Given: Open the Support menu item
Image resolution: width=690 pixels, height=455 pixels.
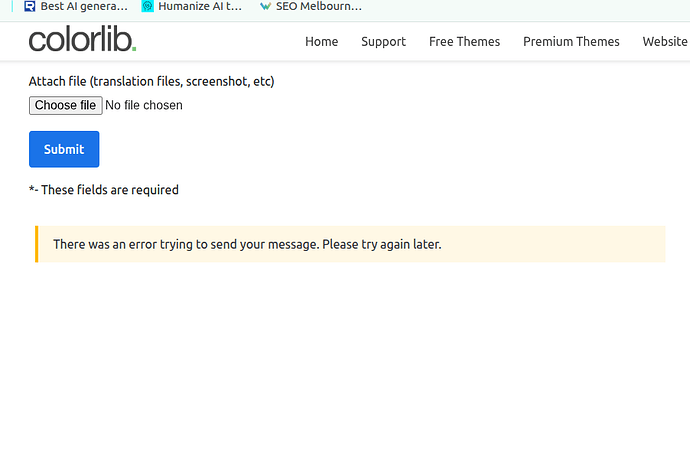Looking at the screenshot, I should 383,41.
